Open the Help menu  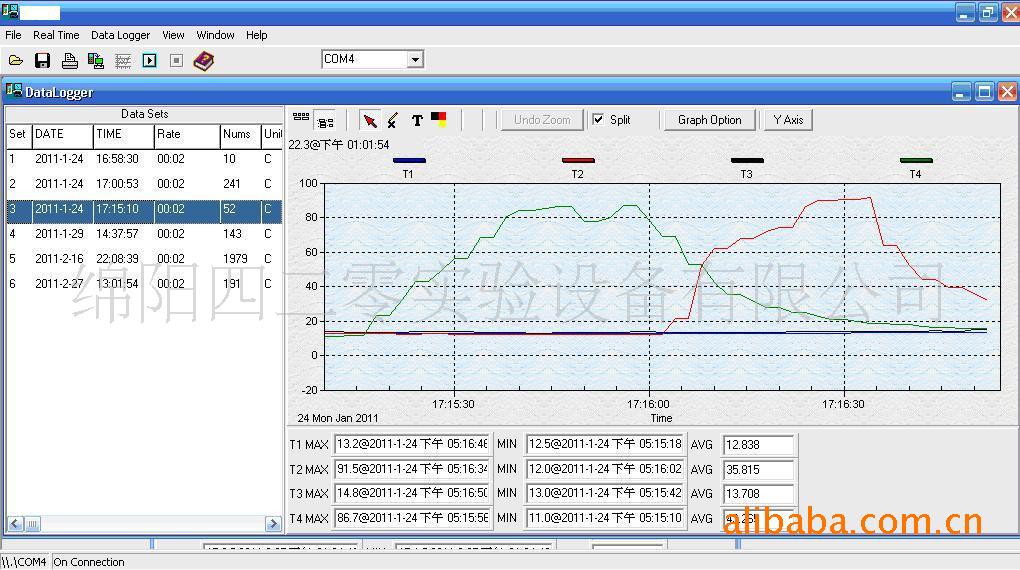pos(256,35)
